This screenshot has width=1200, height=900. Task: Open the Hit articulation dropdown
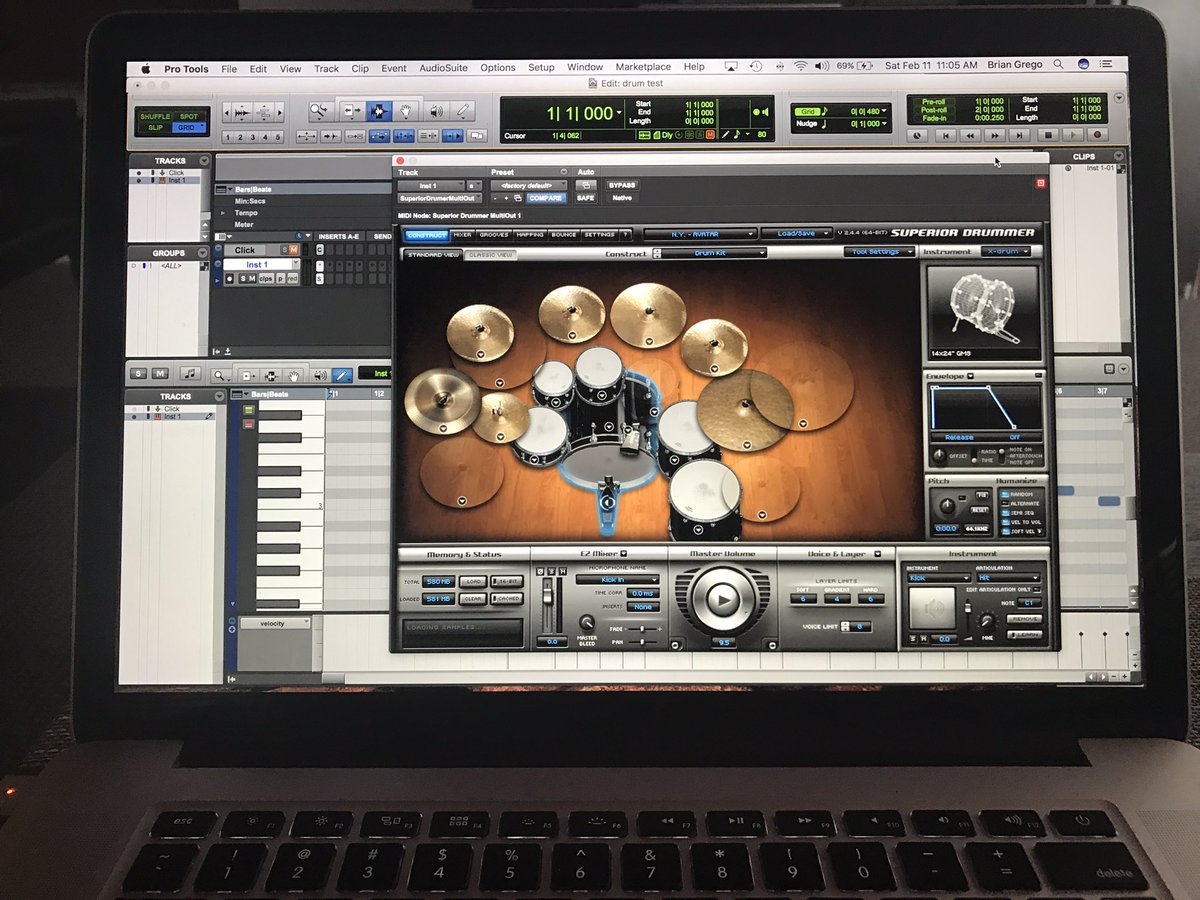pyautogui.click(x=1008, y=578)
